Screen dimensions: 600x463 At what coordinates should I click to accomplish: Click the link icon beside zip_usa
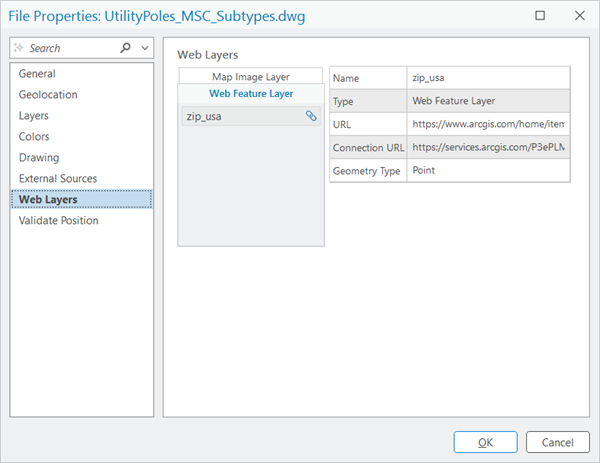[311, 117]
